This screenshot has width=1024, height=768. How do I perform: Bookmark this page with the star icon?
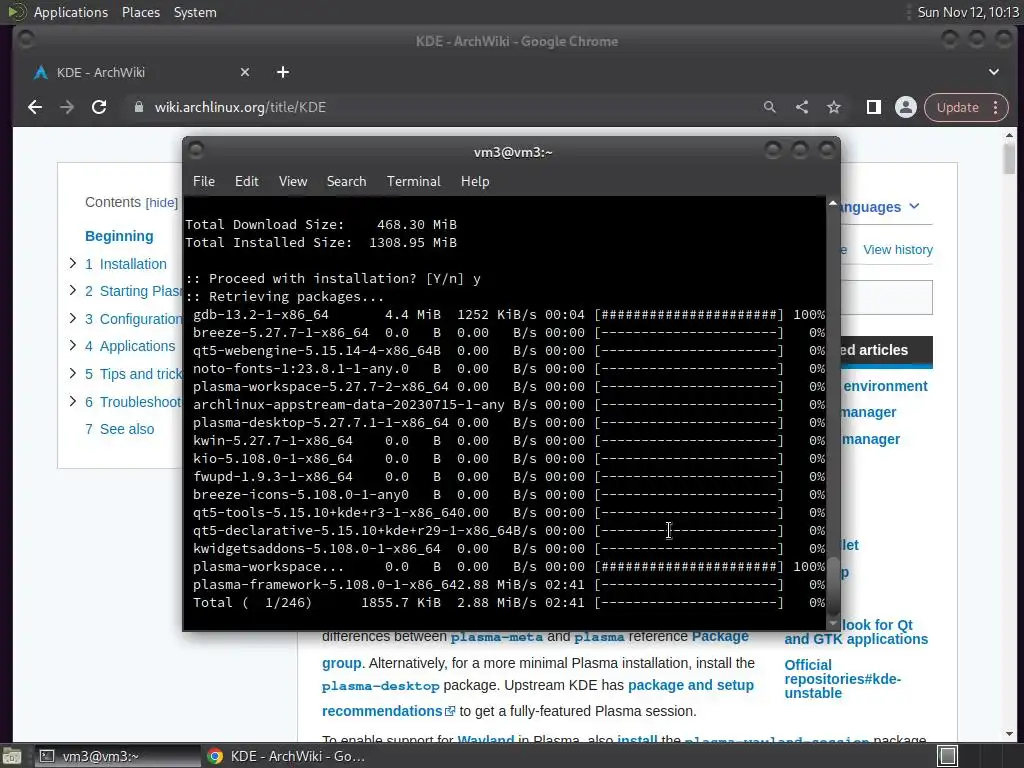point(834,107)
